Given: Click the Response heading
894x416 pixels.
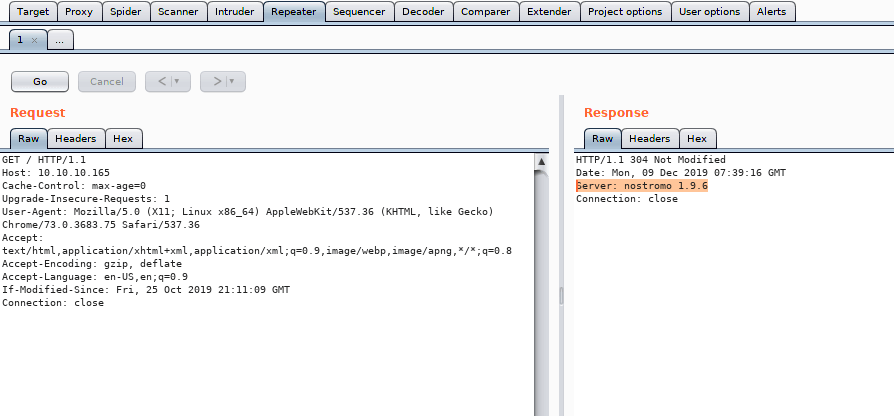Looking at the screenshot, I should point(616,113).
